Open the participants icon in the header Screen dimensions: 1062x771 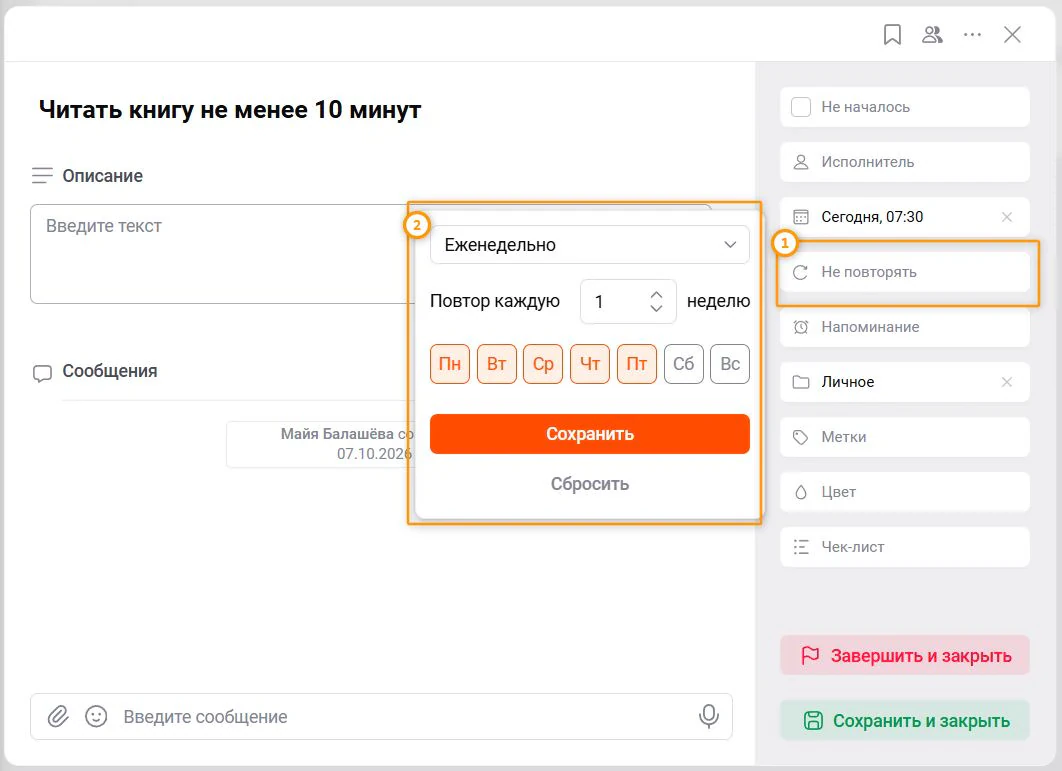pos(932,35)
